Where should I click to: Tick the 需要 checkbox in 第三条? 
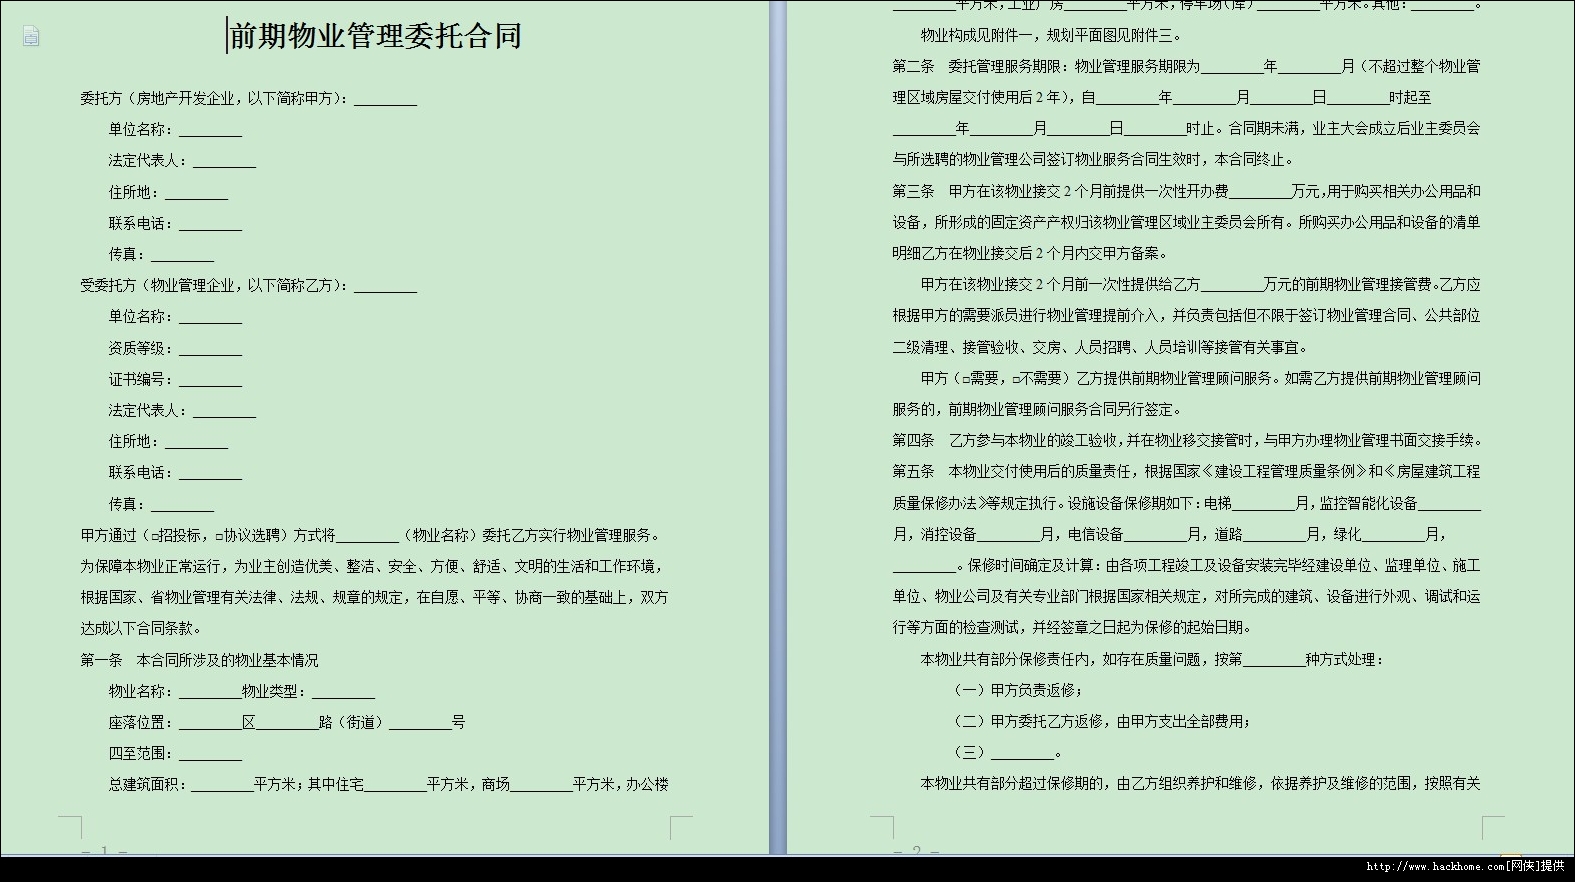[966, 379]
